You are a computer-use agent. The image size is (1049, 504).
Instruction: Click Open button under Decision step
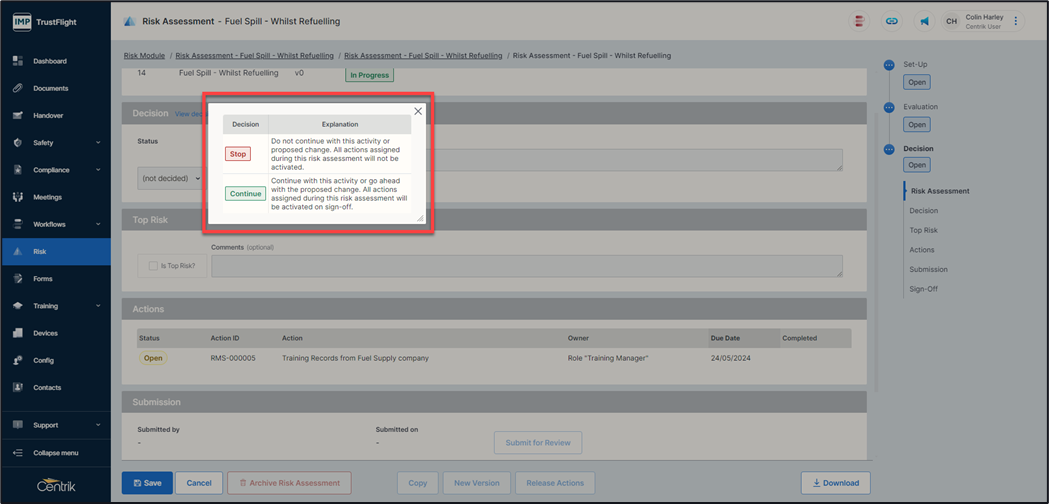(x=917, y=165)
